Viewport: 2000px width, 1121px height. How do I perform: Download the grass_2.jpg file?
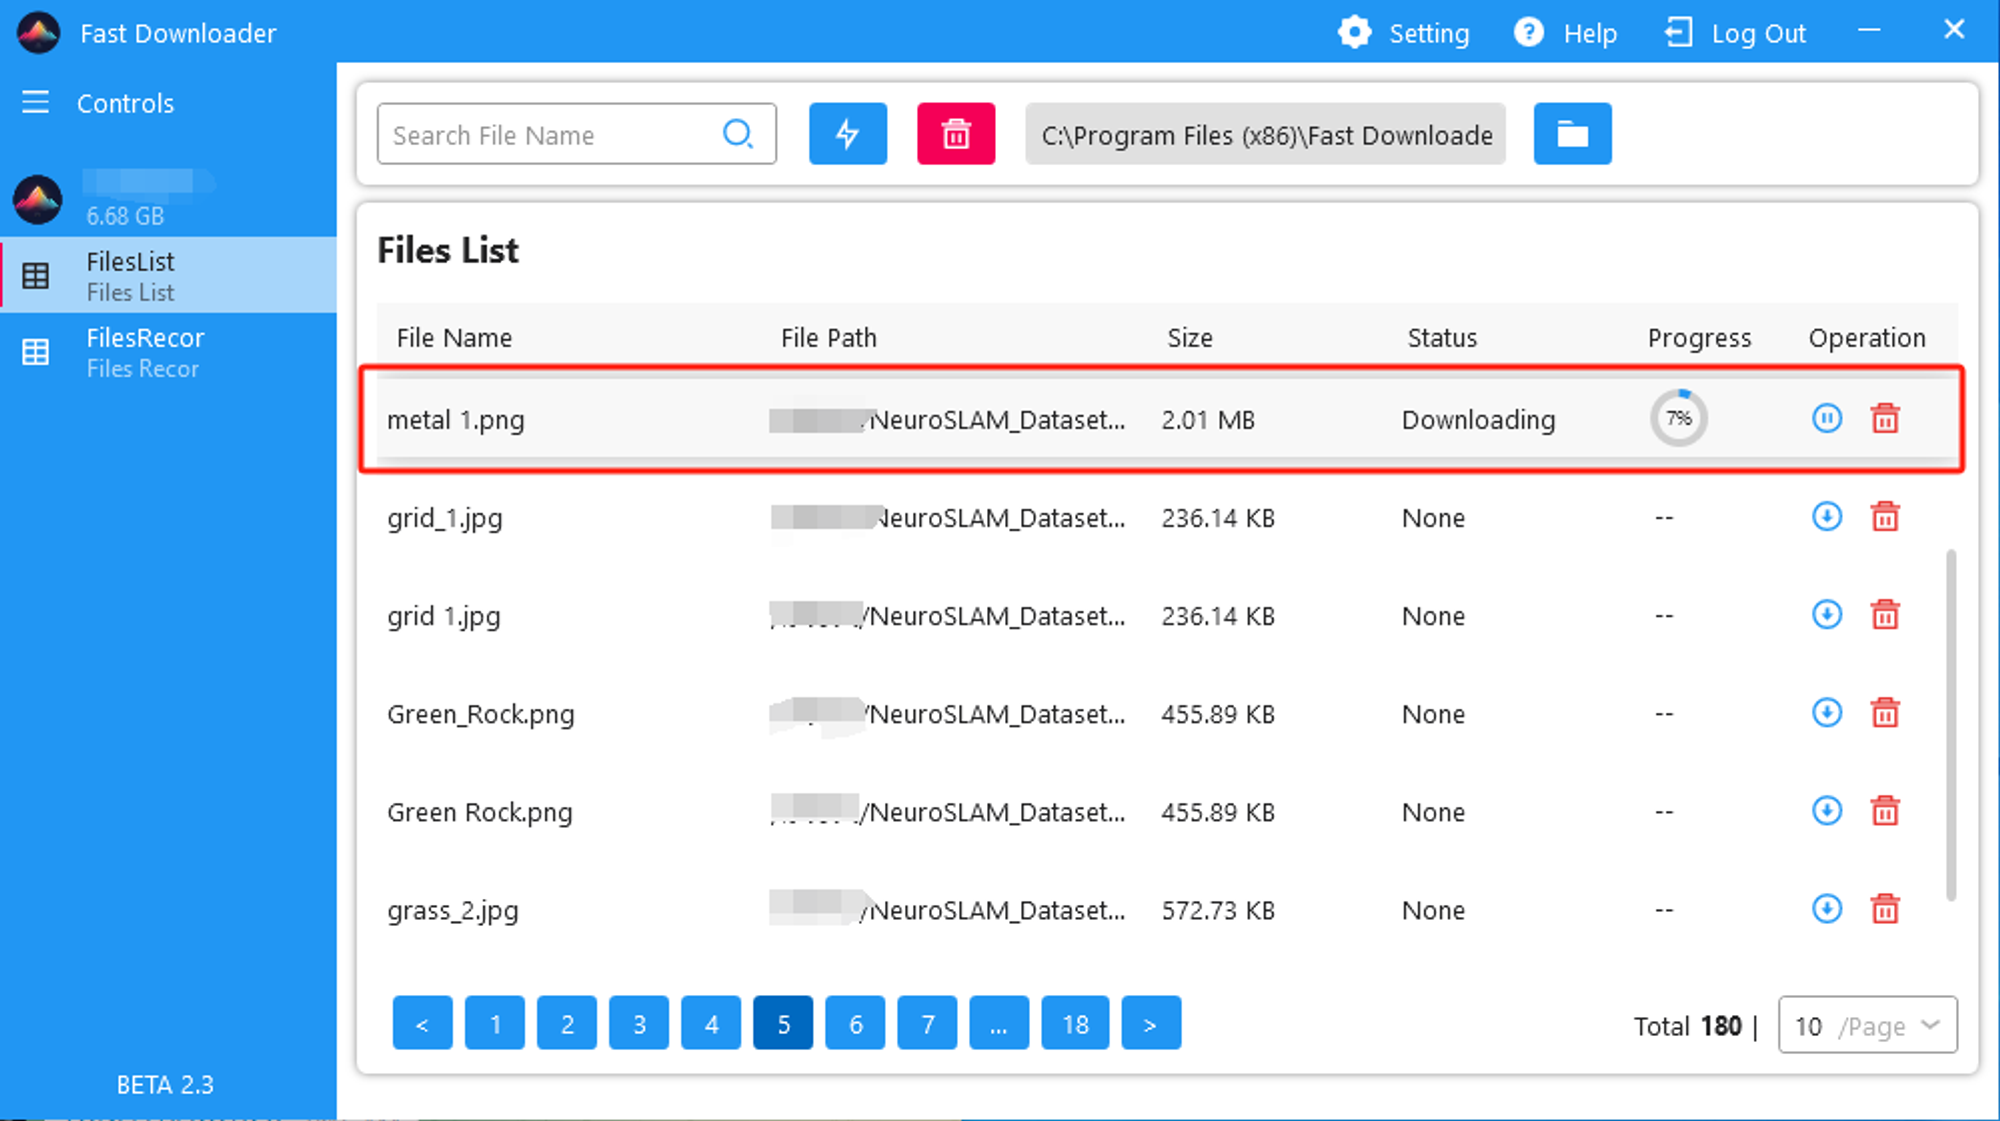point(1826,909)
